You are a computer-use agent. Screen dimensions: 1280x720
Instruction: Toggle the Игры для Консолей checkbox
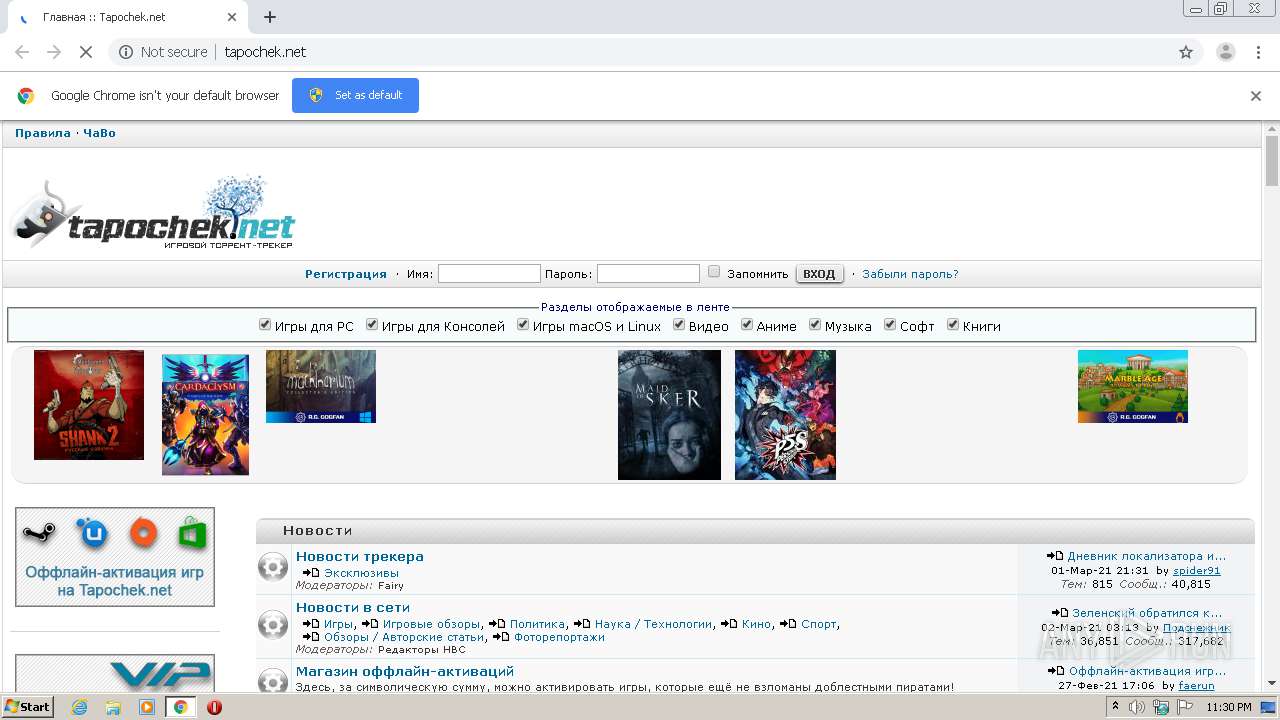point(372,325)
